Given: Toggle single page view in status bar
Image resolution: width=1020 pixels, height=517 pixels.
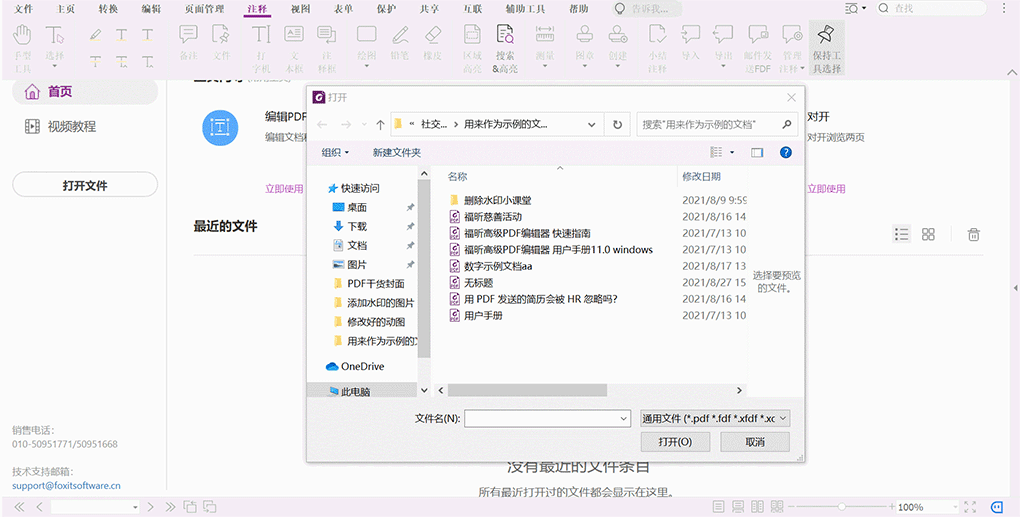Looking at the screenshot, I should (718, 507).
